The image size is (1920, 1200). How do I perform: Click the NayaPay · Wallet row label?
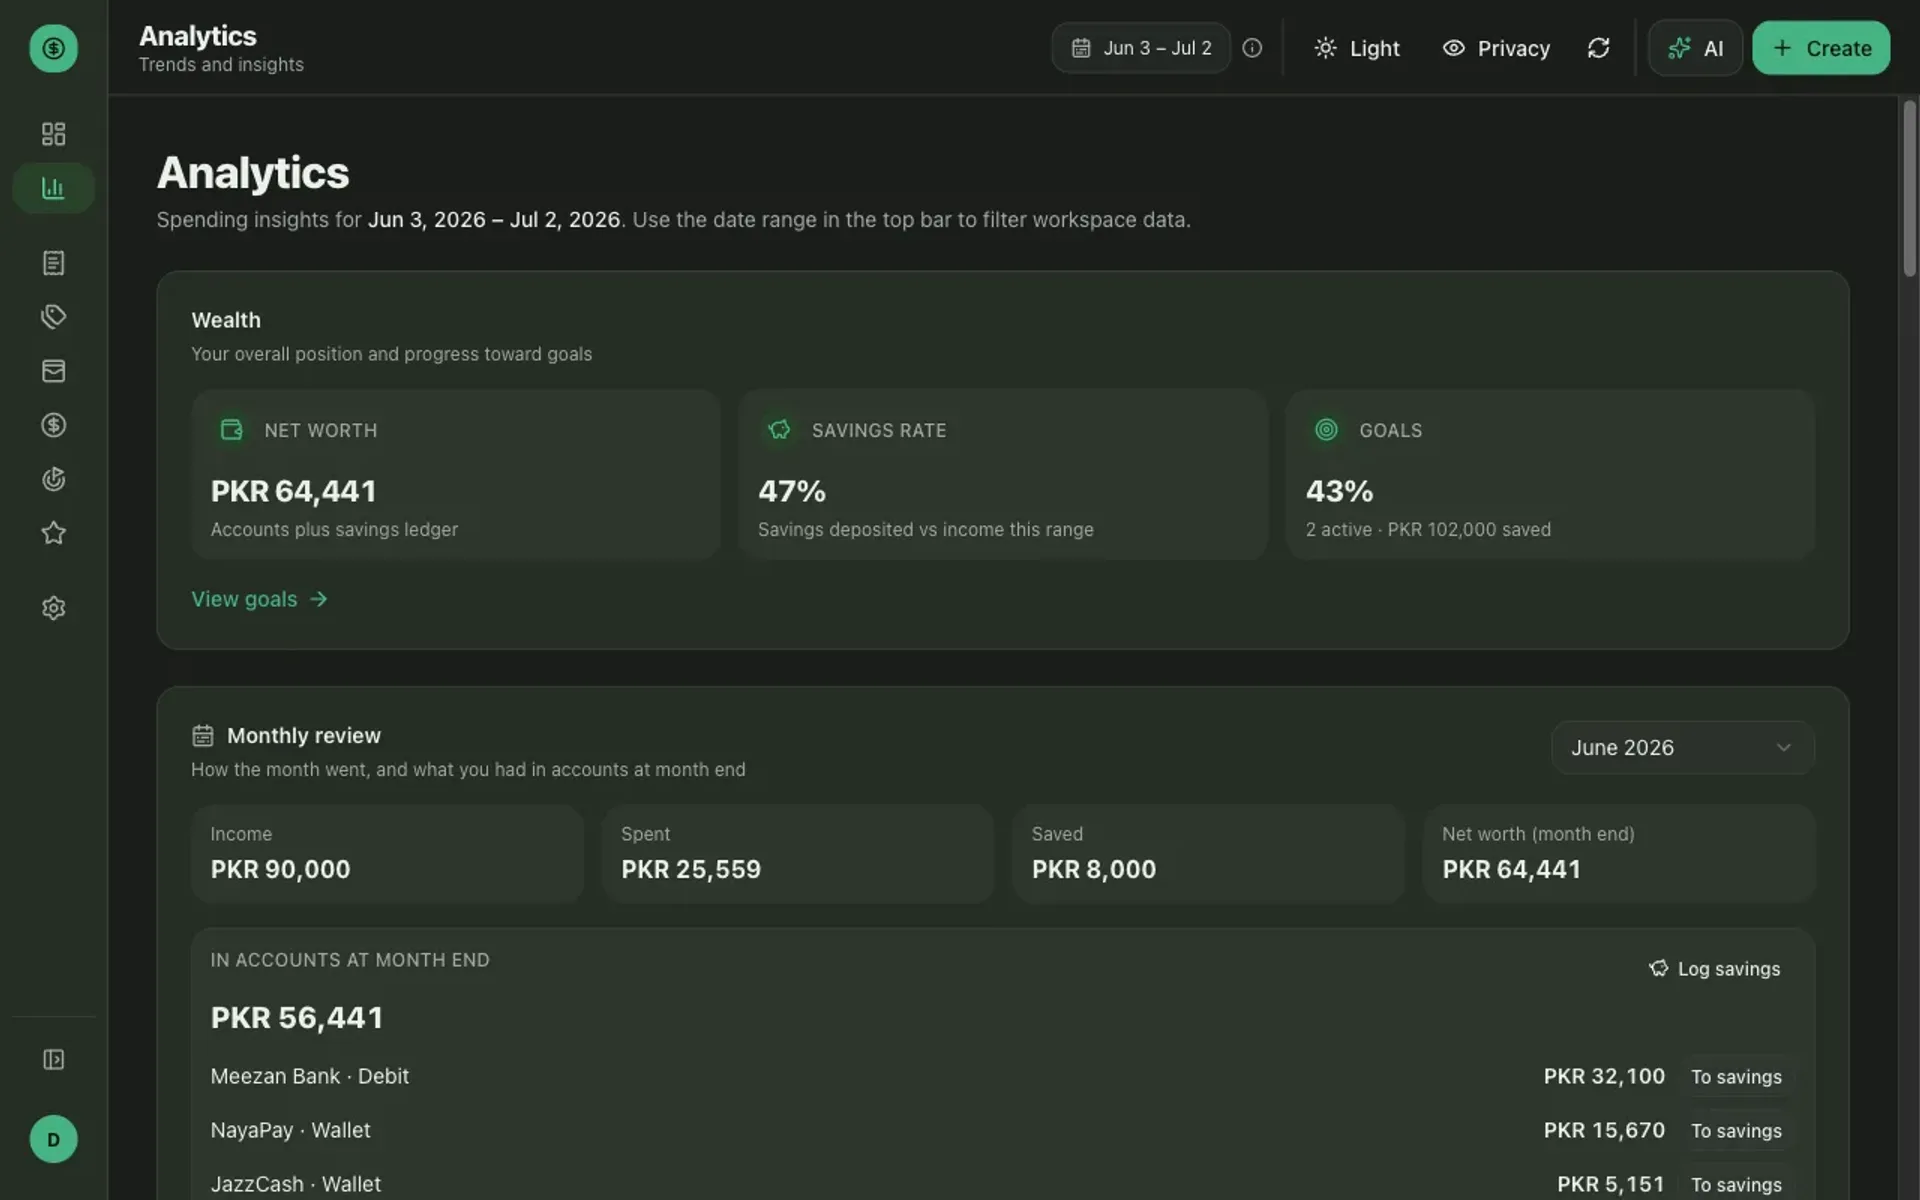[290, 1131]
